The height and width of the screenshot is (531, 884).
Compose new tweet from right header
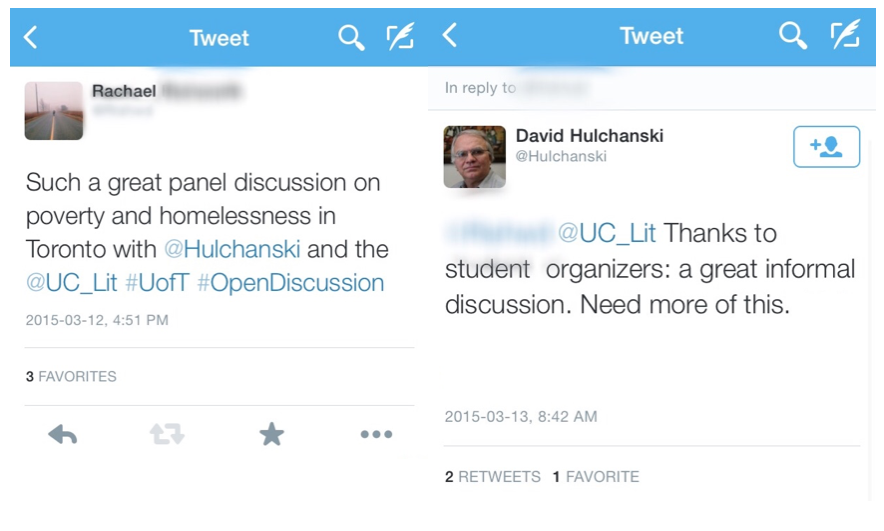pos(845,37)
